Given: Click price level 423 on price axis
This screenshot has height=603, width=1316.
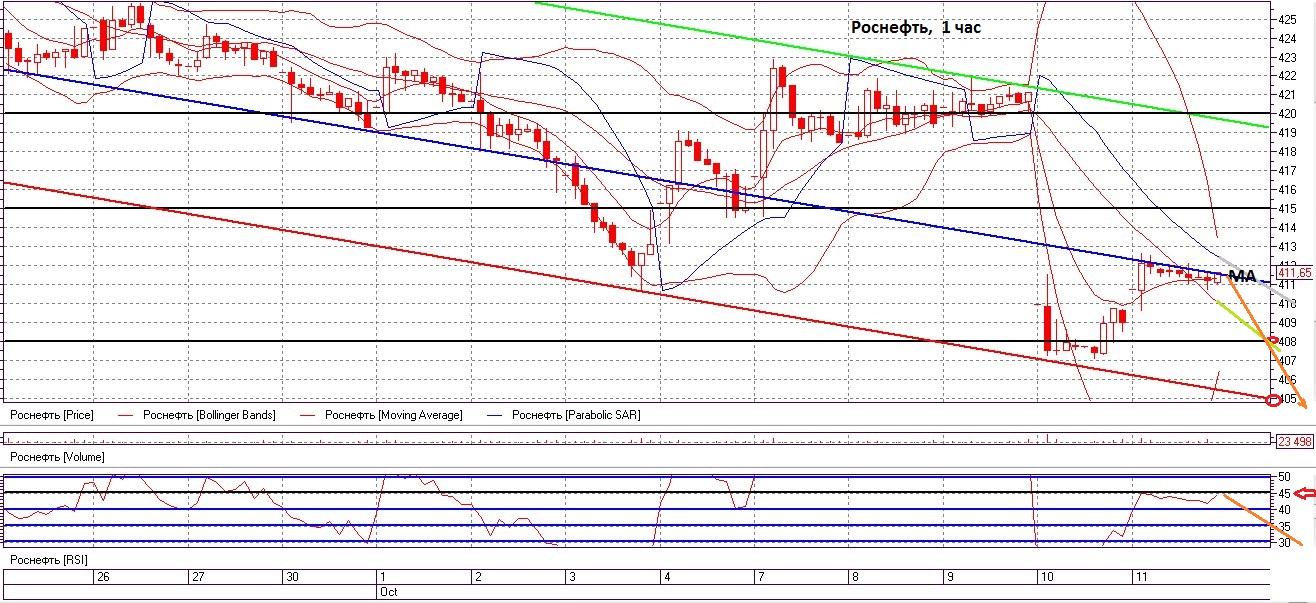Looking at the screenshot, I should (x=1288, y=57).
